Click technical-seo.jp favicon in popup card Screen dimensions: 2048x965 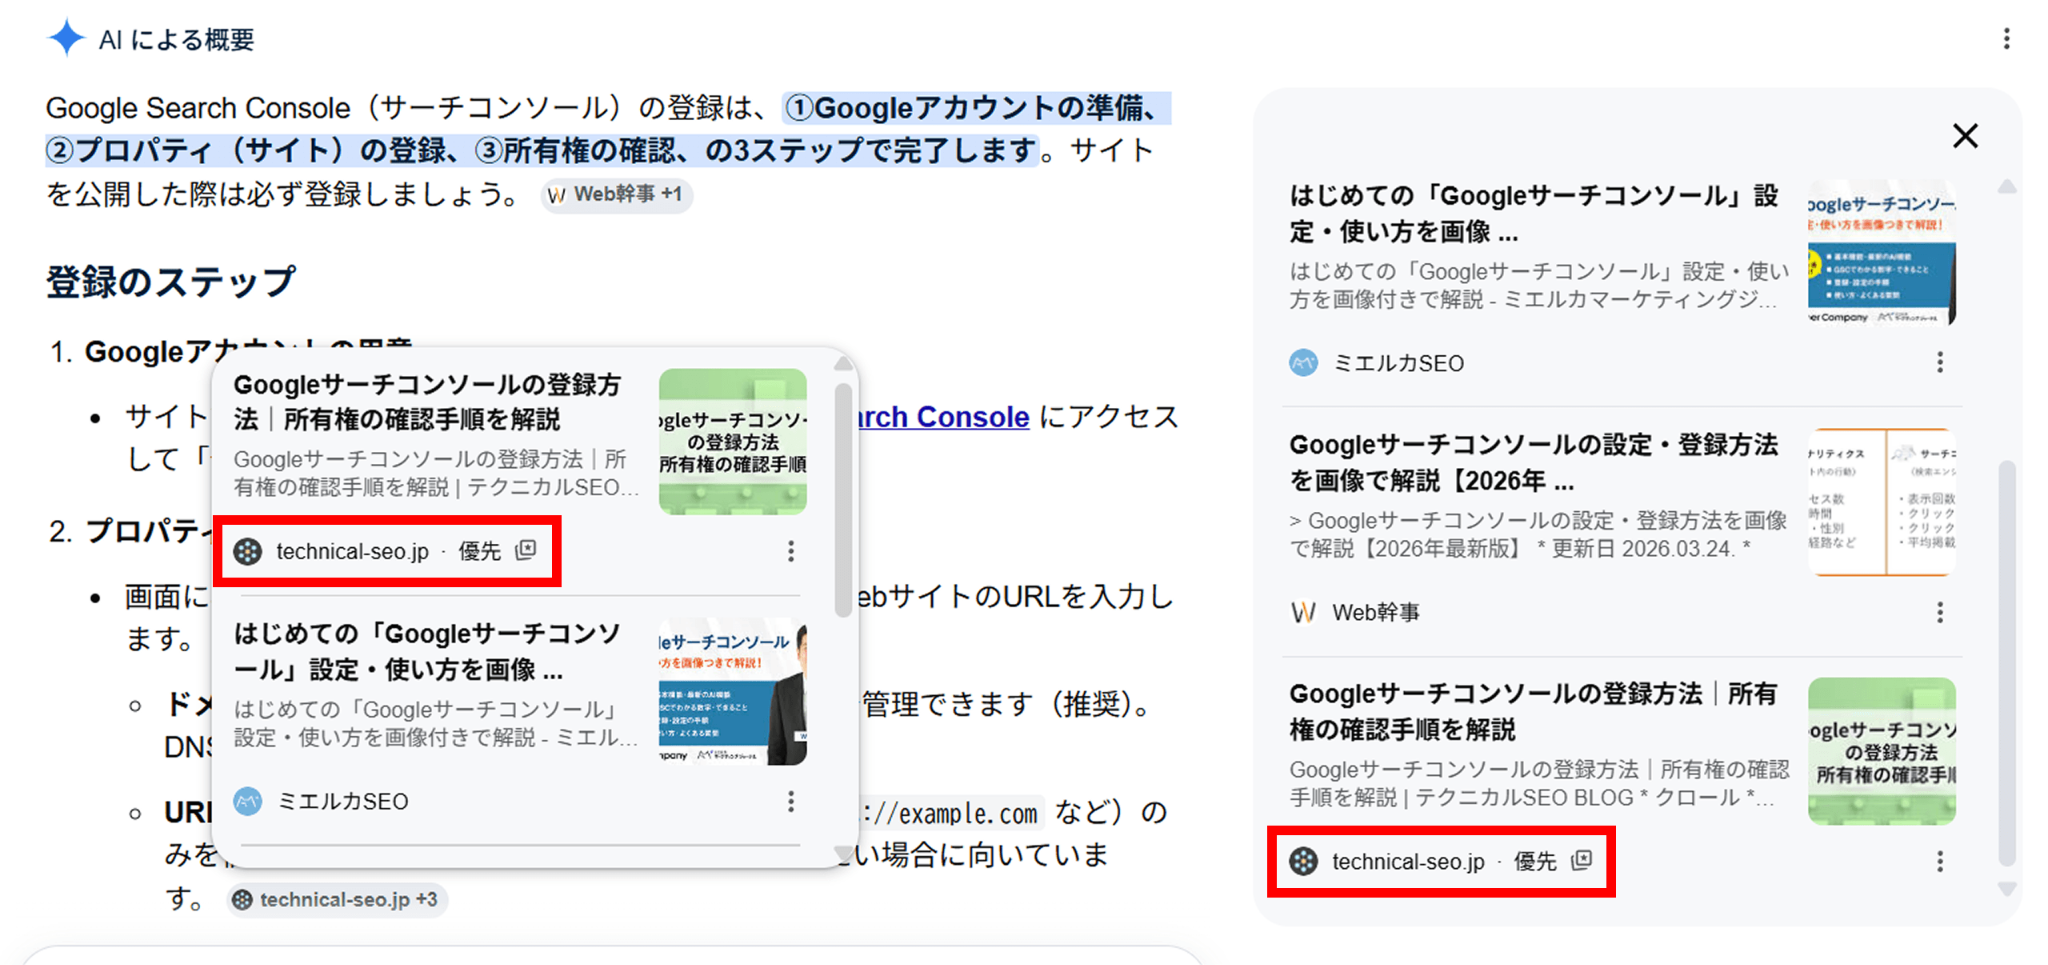[x=248, y=551]
